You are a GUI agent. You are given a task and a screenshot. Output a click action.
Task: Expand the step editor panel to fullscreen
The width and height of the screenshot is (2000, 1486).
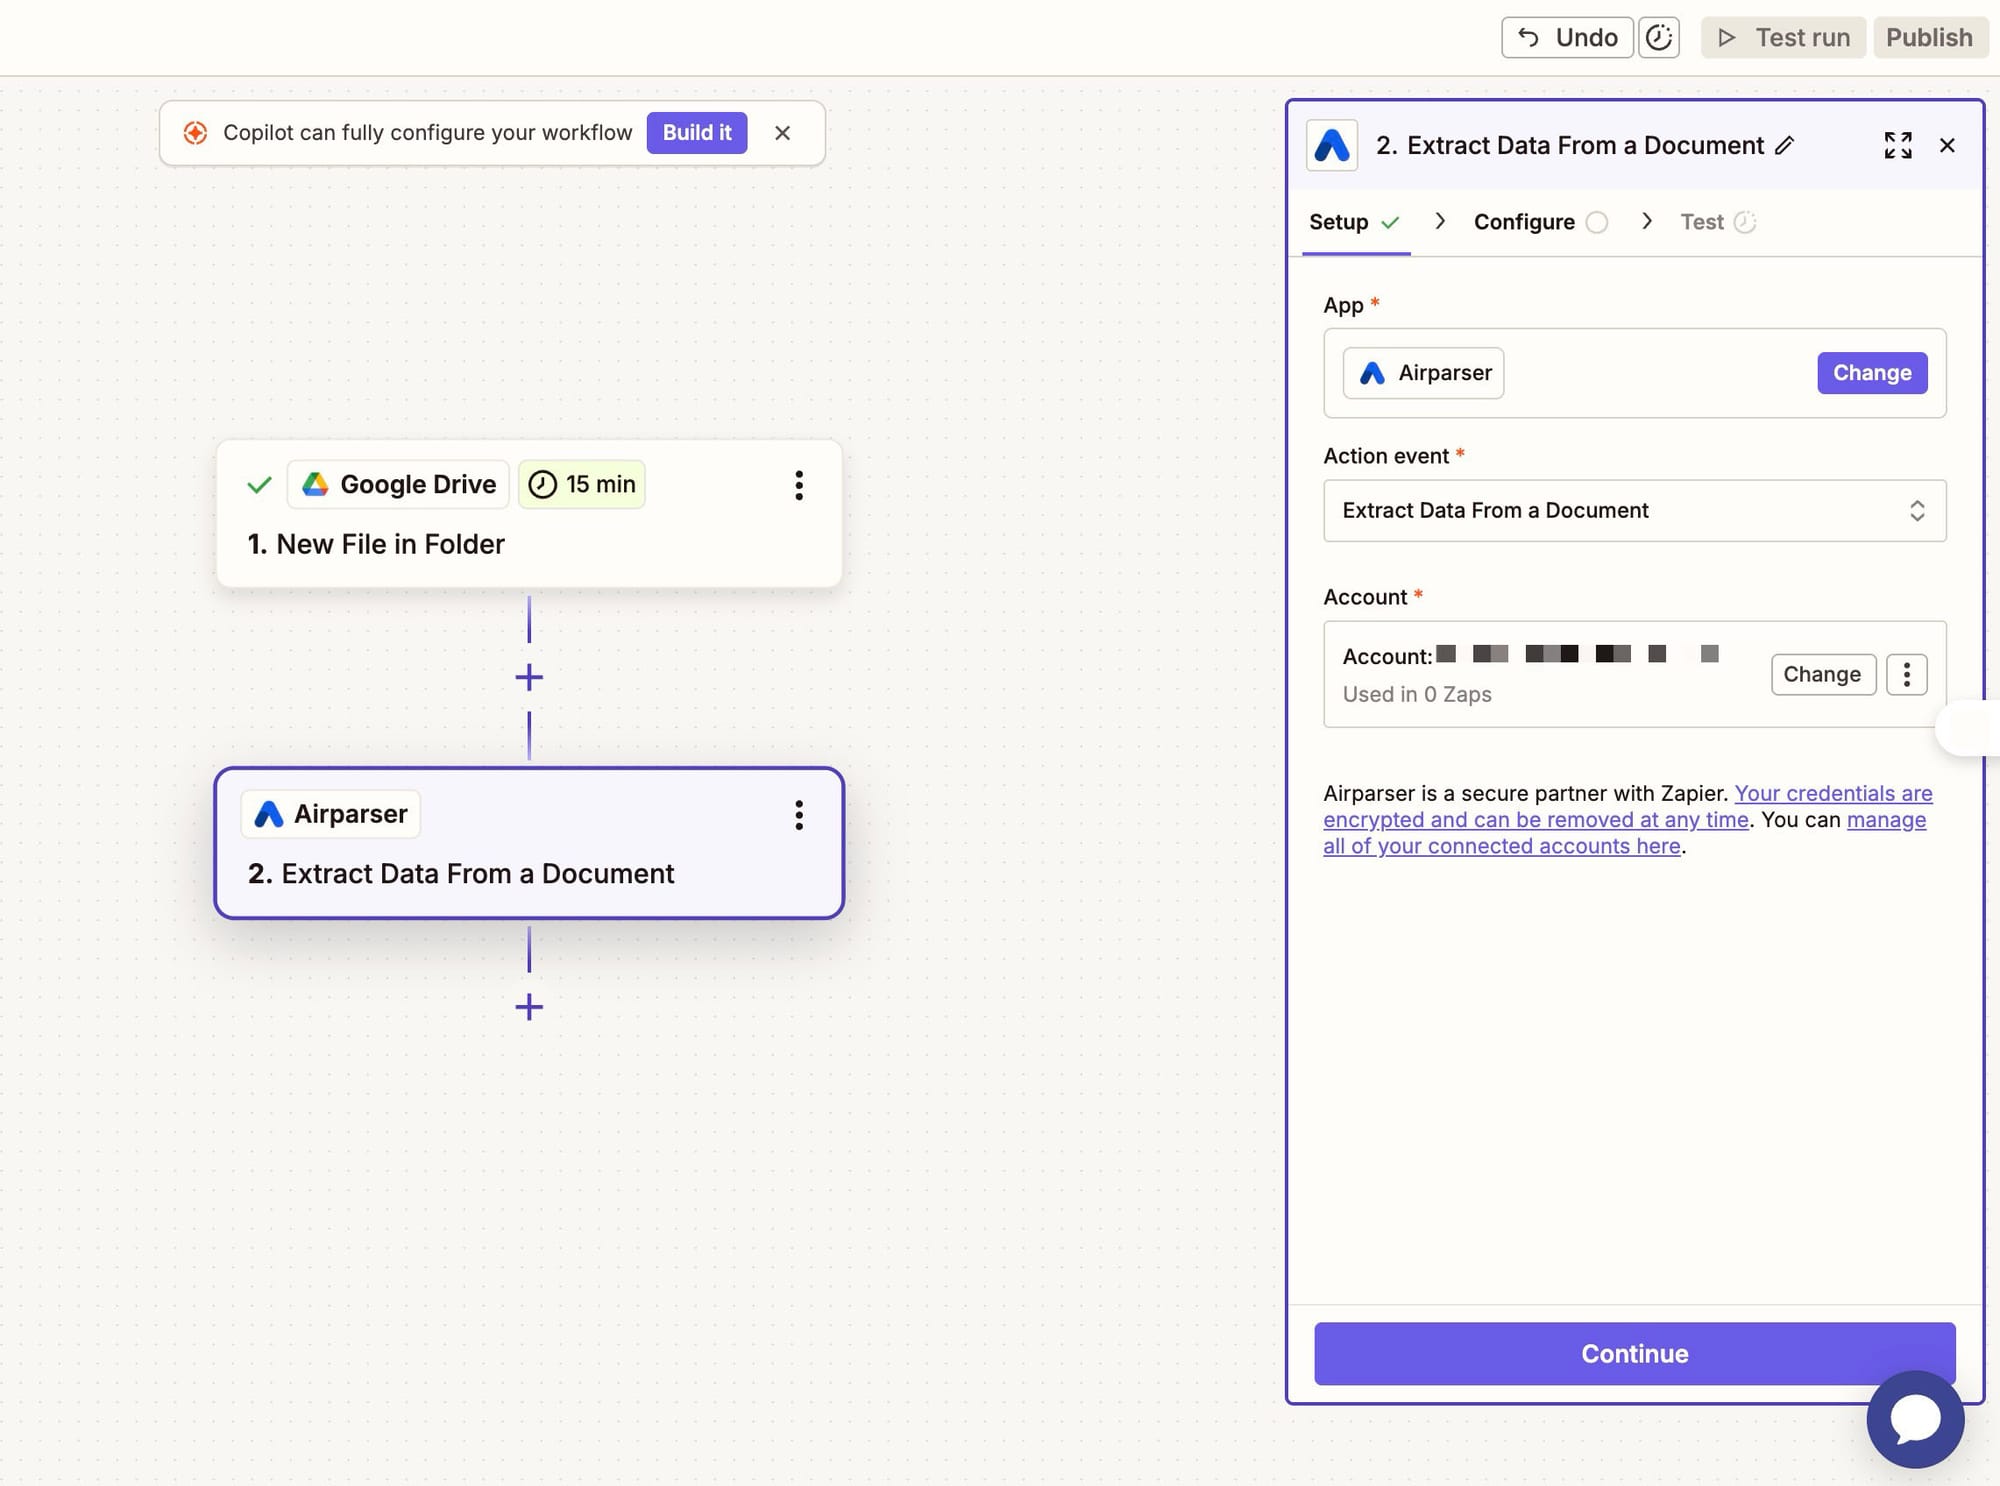click(1897, 146)
